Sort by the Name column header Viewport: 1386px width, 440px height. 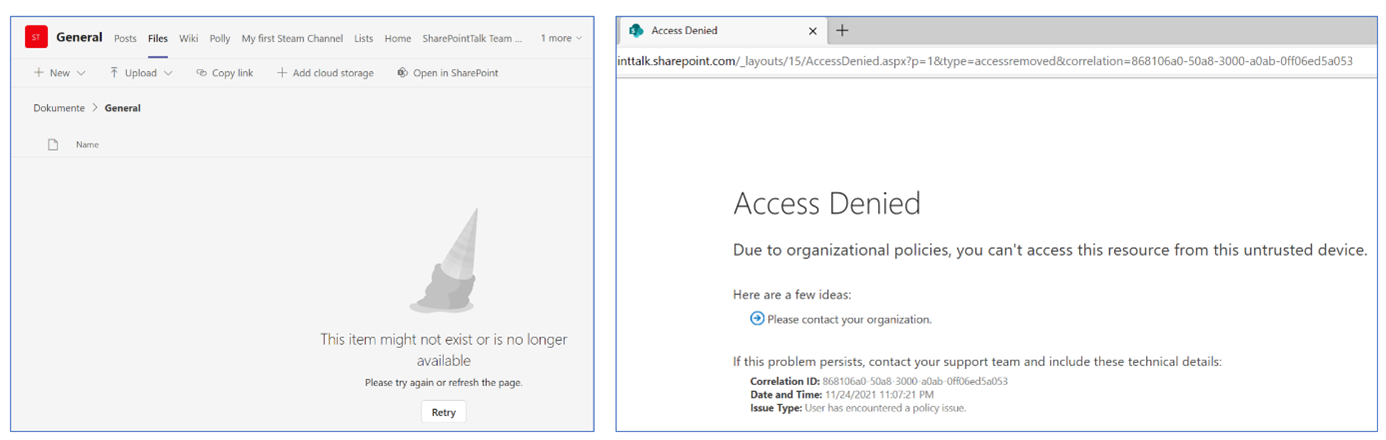pyautogui.click(x=87, y=145)
